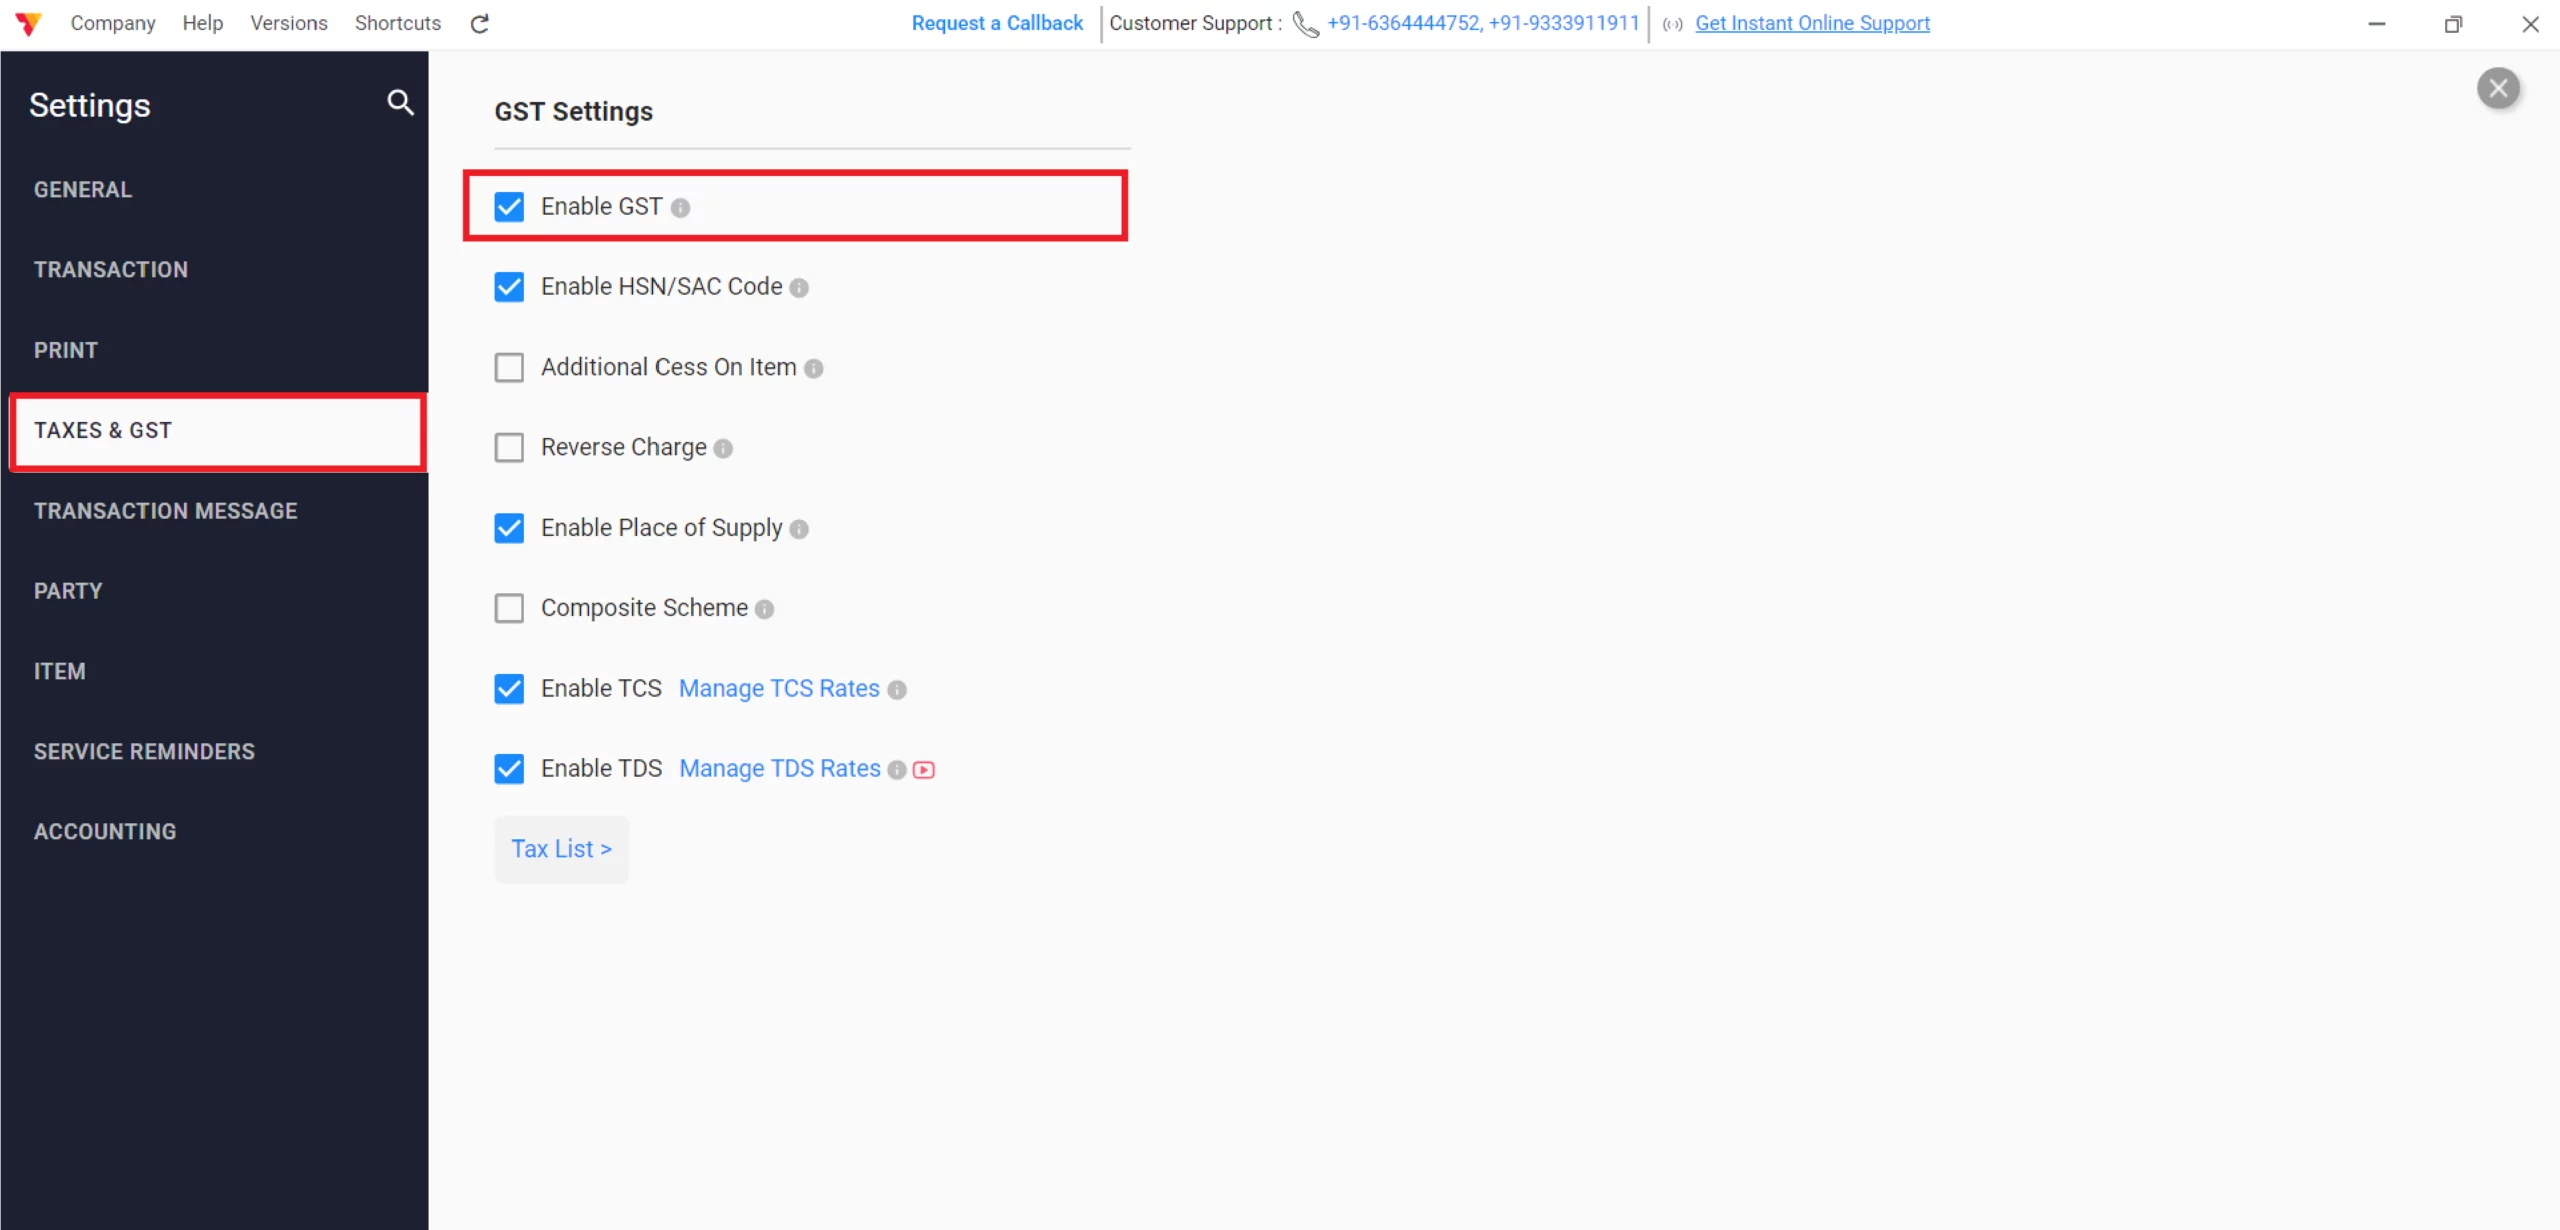Close settings with the round X button
The width and height of the screenshot is (2560, 1230).
point(2497,88)
